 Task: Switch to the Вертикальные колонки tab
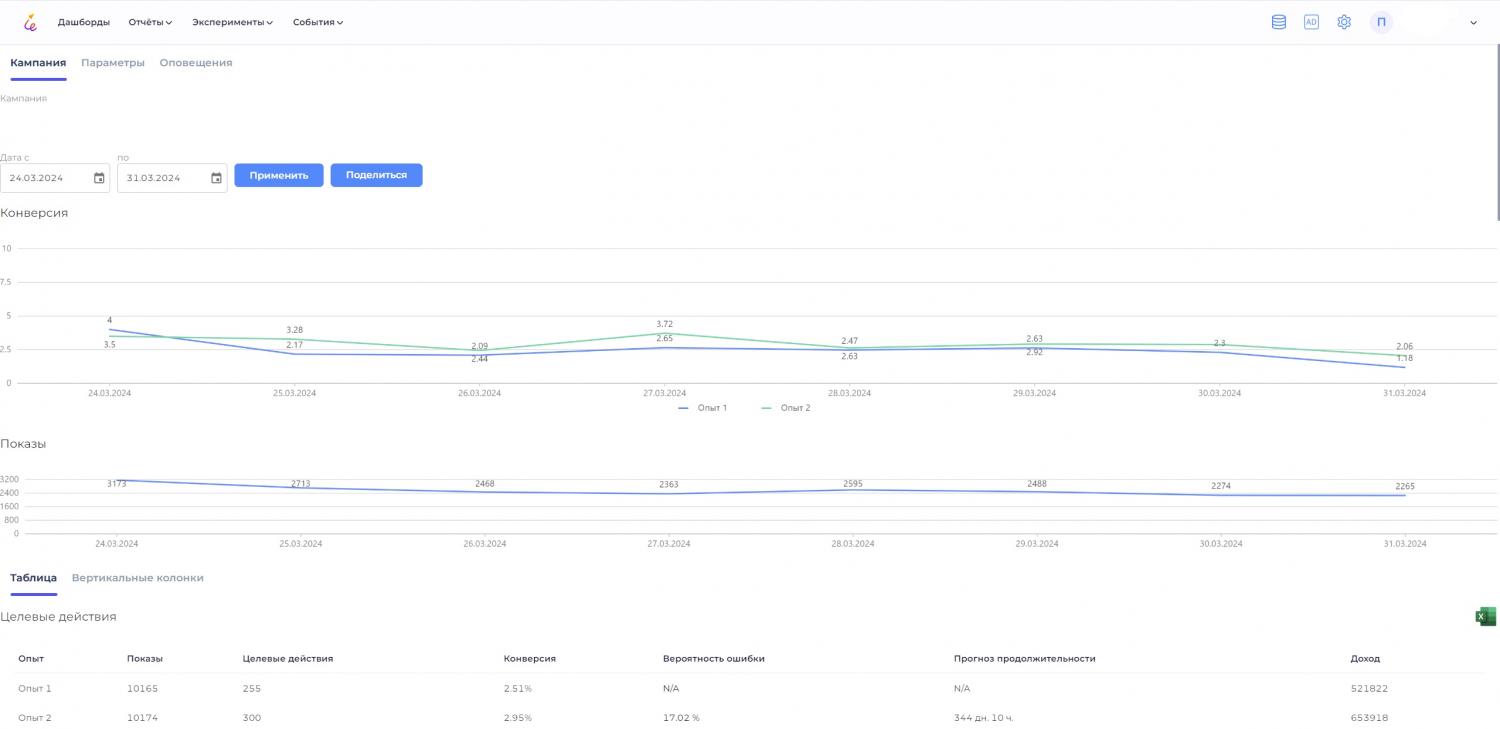click(x=137, y=578)
